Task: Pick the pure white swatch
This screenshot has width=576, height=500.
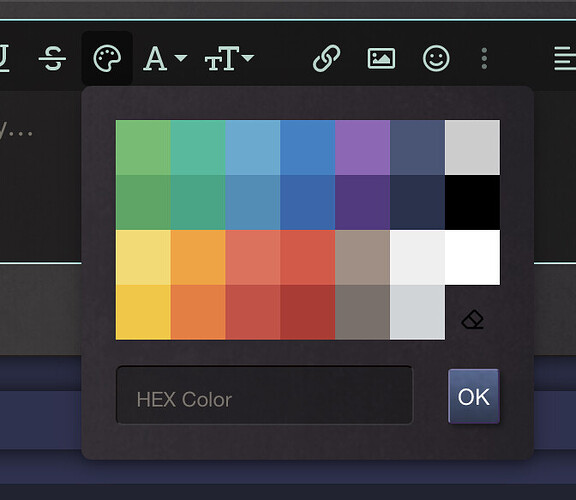Action: click(x=472, y=257)
